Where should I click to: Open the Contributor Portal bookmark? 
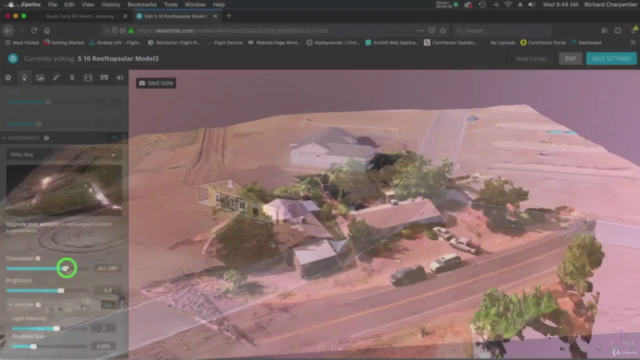pos(543,42)
